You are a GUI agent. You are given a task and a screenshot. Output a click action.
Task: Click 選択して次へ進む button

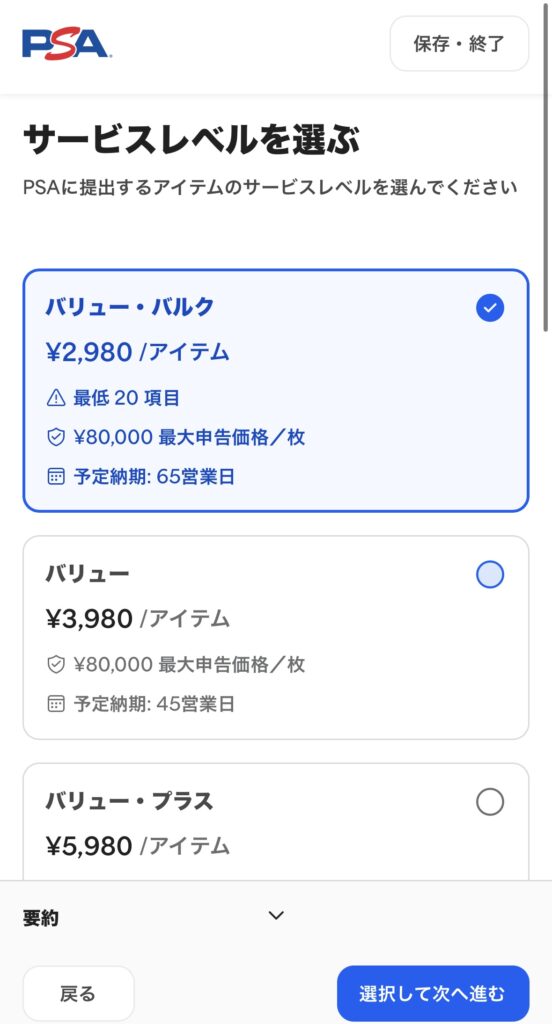tap(432, 993)
